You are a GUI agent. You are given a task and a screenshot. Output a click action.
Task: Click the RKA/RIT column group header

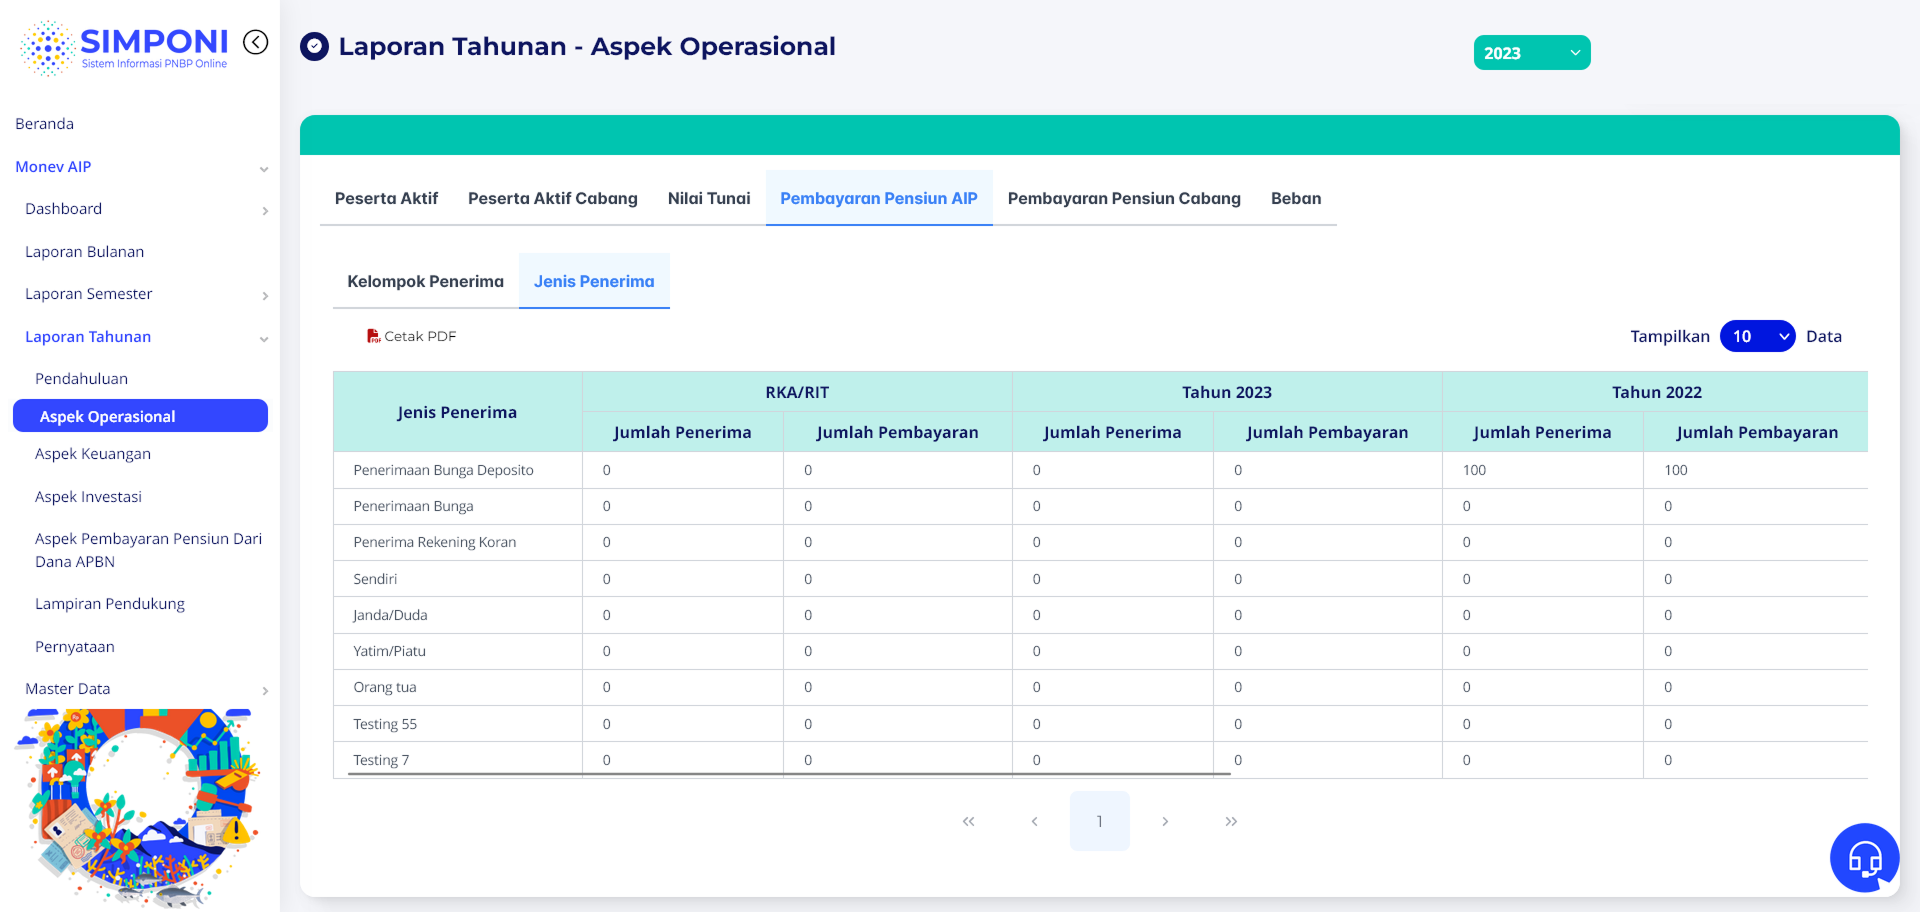(x=797, y=392)
